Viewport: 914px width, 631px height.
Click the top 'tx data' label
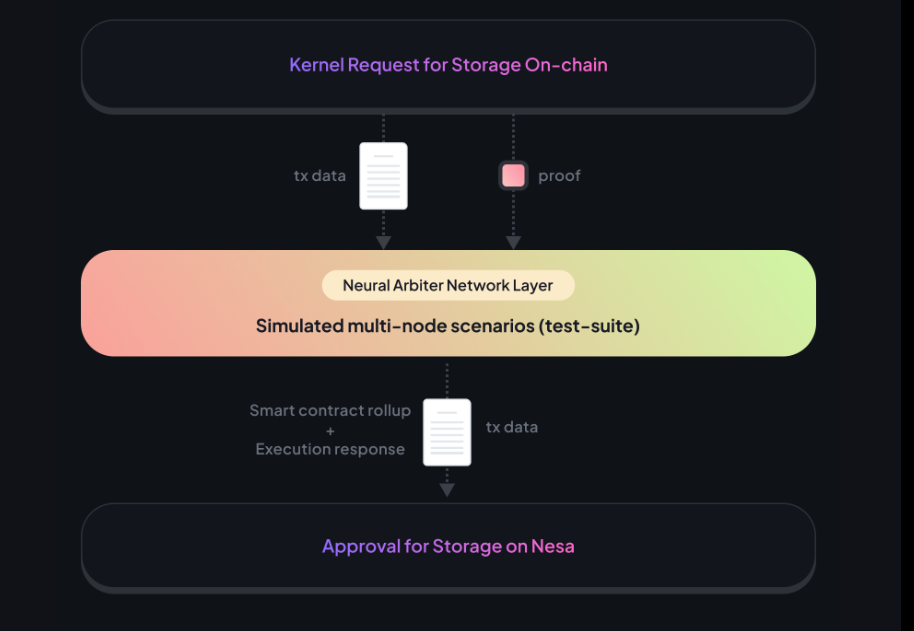[319, 175]
